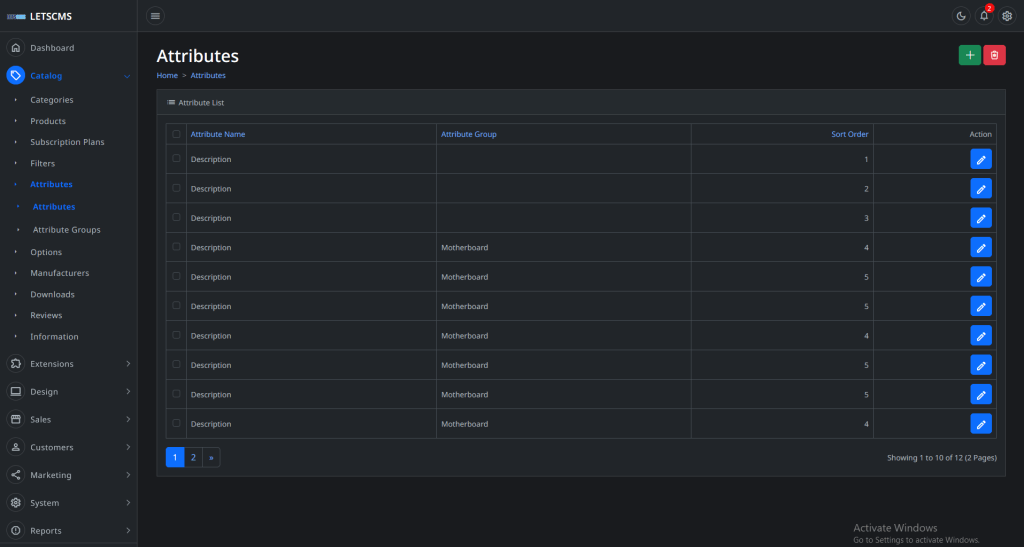Select the checkbox of the last table row
This screenshot has height=547, width=1024.
177,424
